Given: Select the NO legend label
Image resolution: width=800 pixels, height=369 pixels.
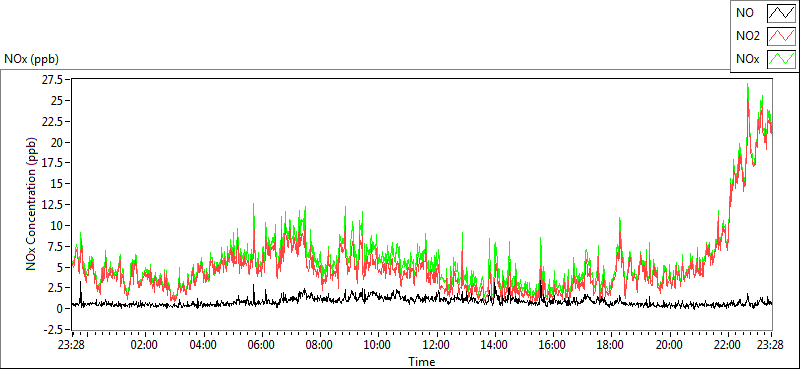Looking at the screenshot, I should (x=744, y=12).
